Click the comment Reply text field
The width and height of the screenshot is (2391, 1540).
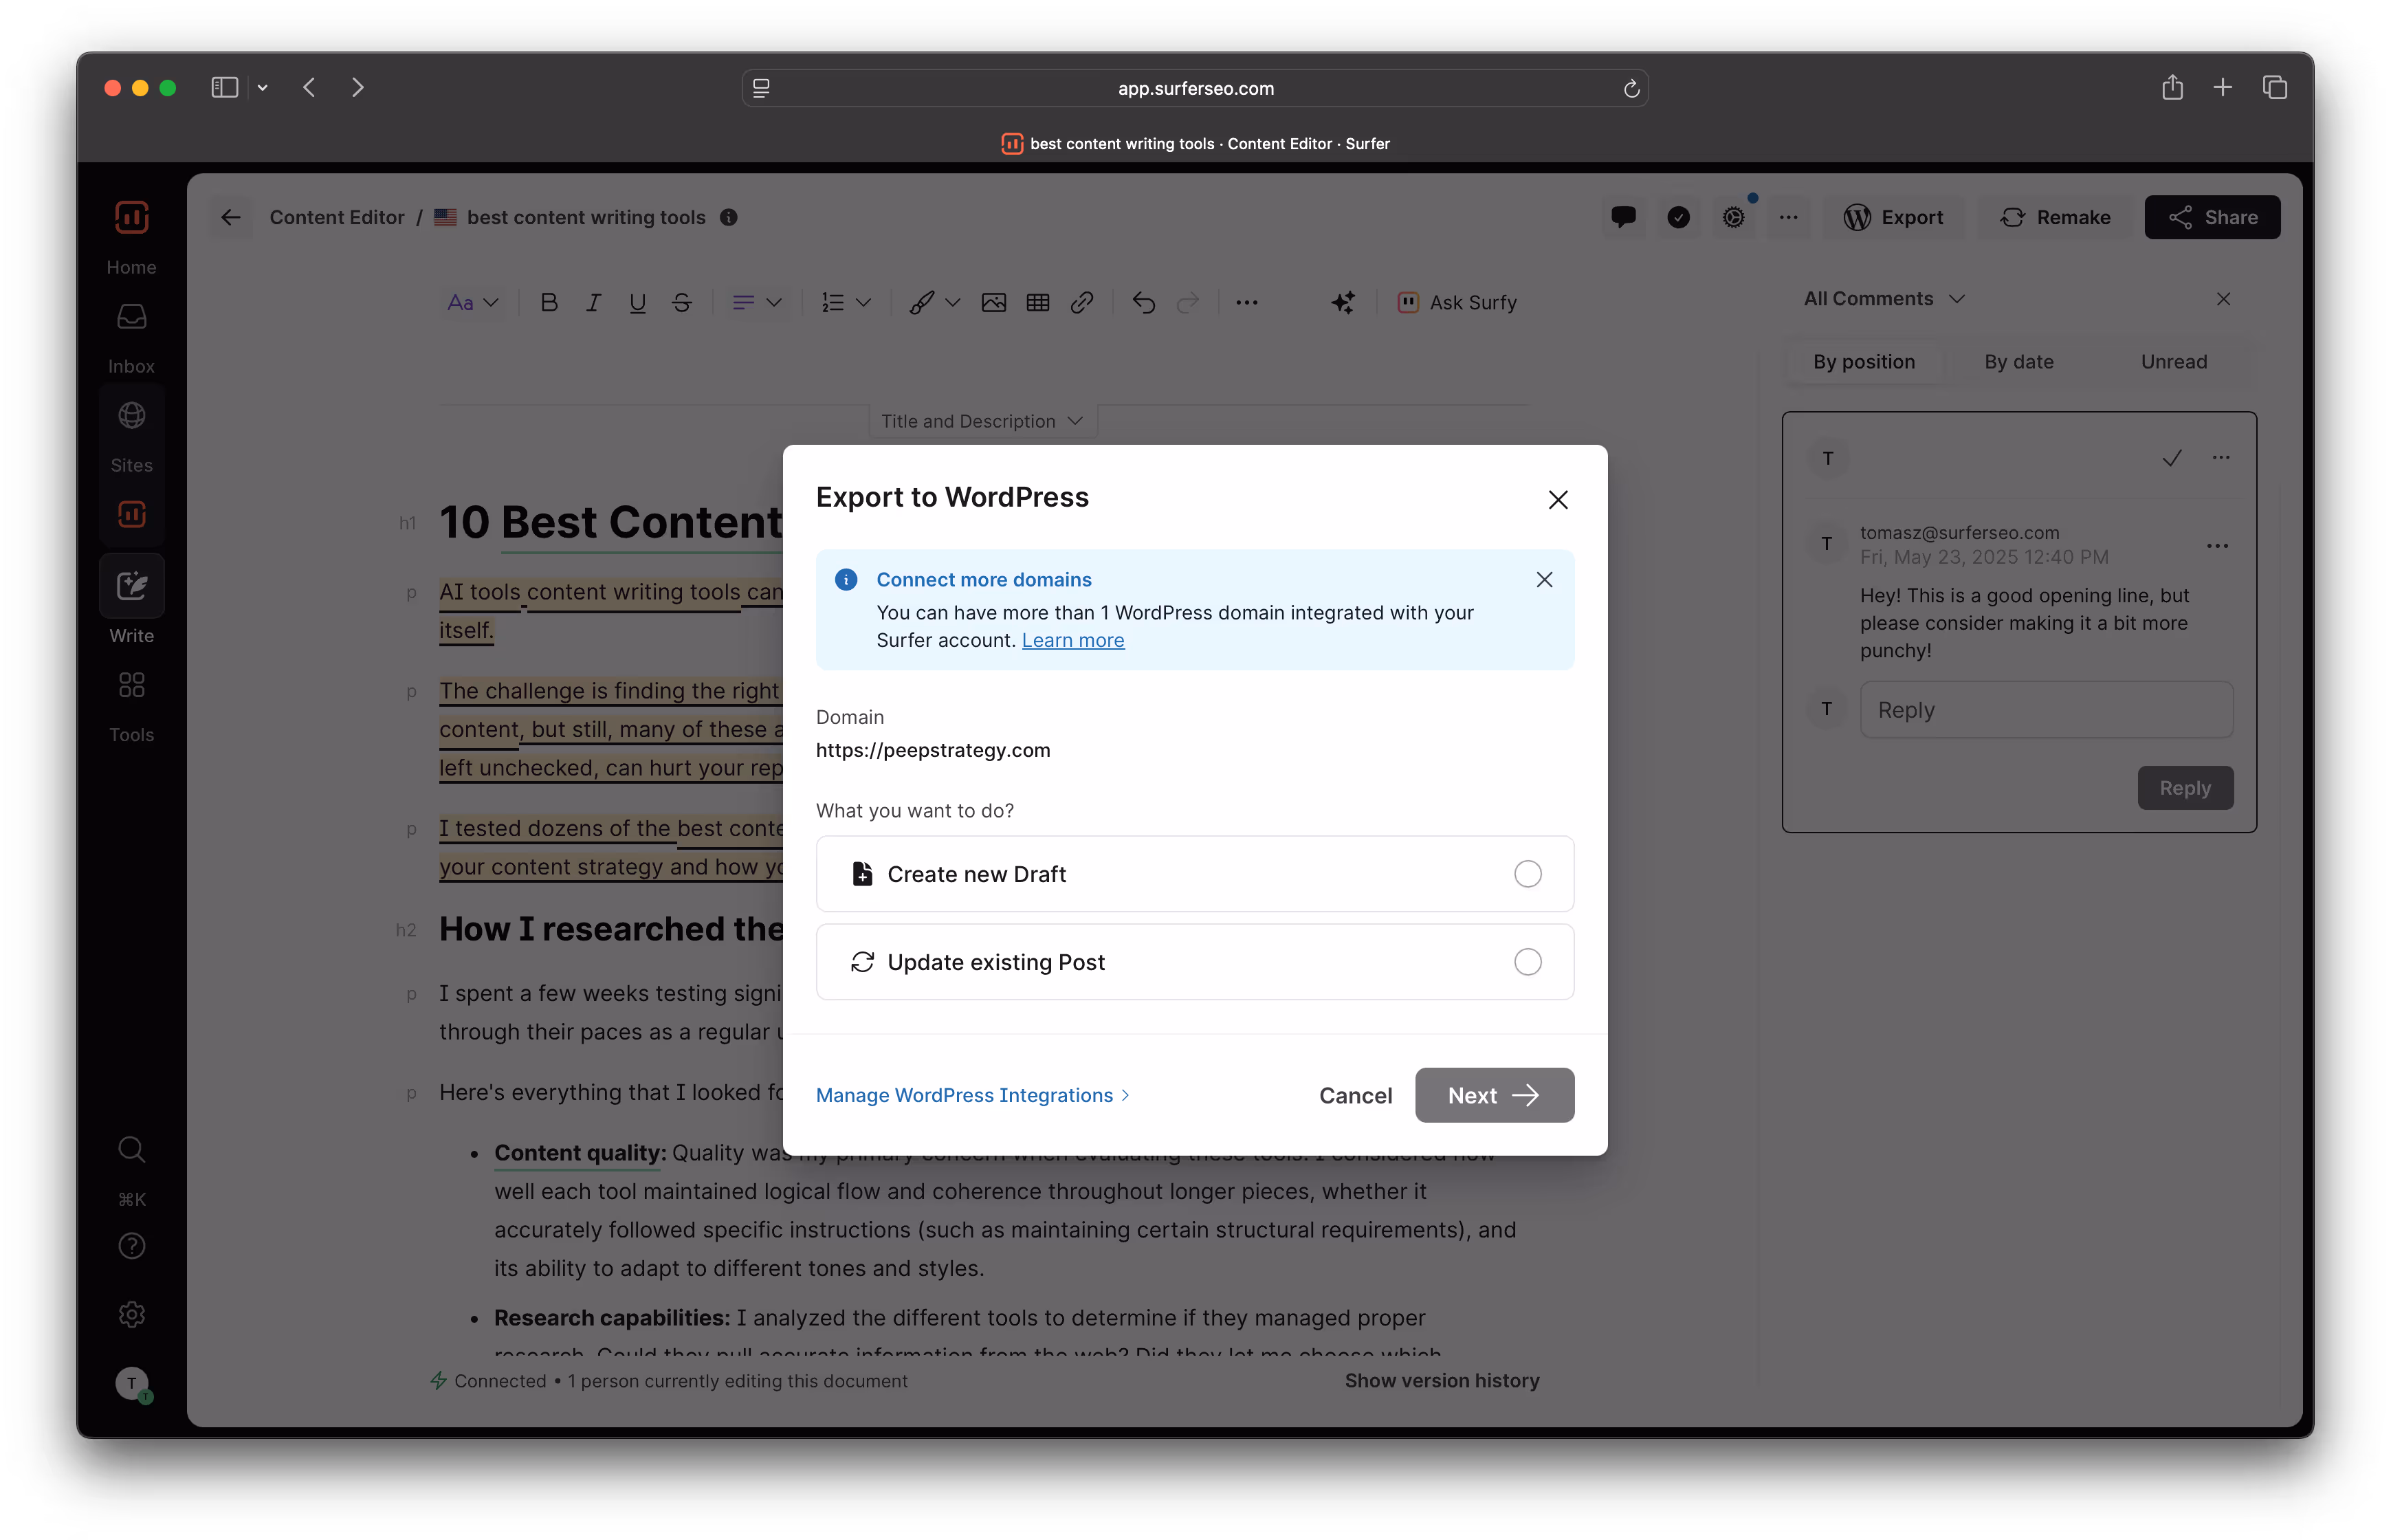(x=2045, y=709)
